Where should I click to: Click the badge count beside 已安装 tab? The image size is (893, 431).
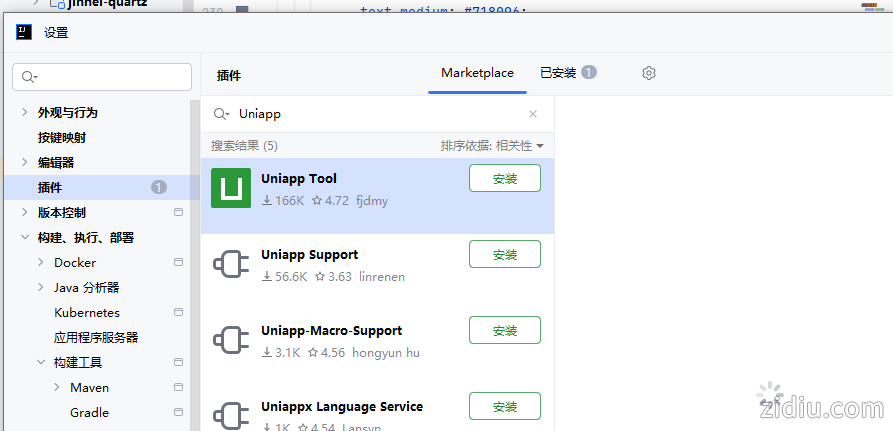click(589, 72)
